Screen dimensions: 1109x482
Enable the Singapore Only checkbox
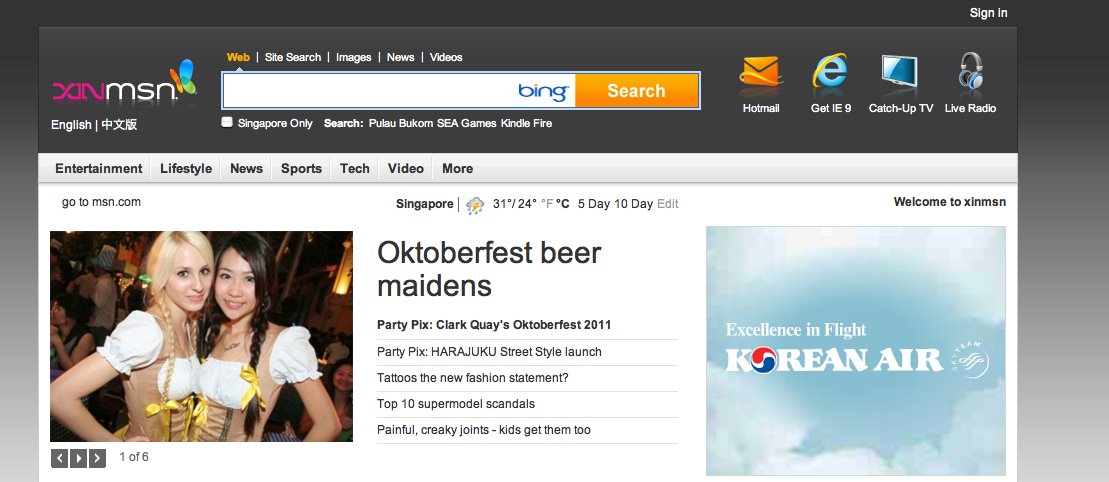226,122
